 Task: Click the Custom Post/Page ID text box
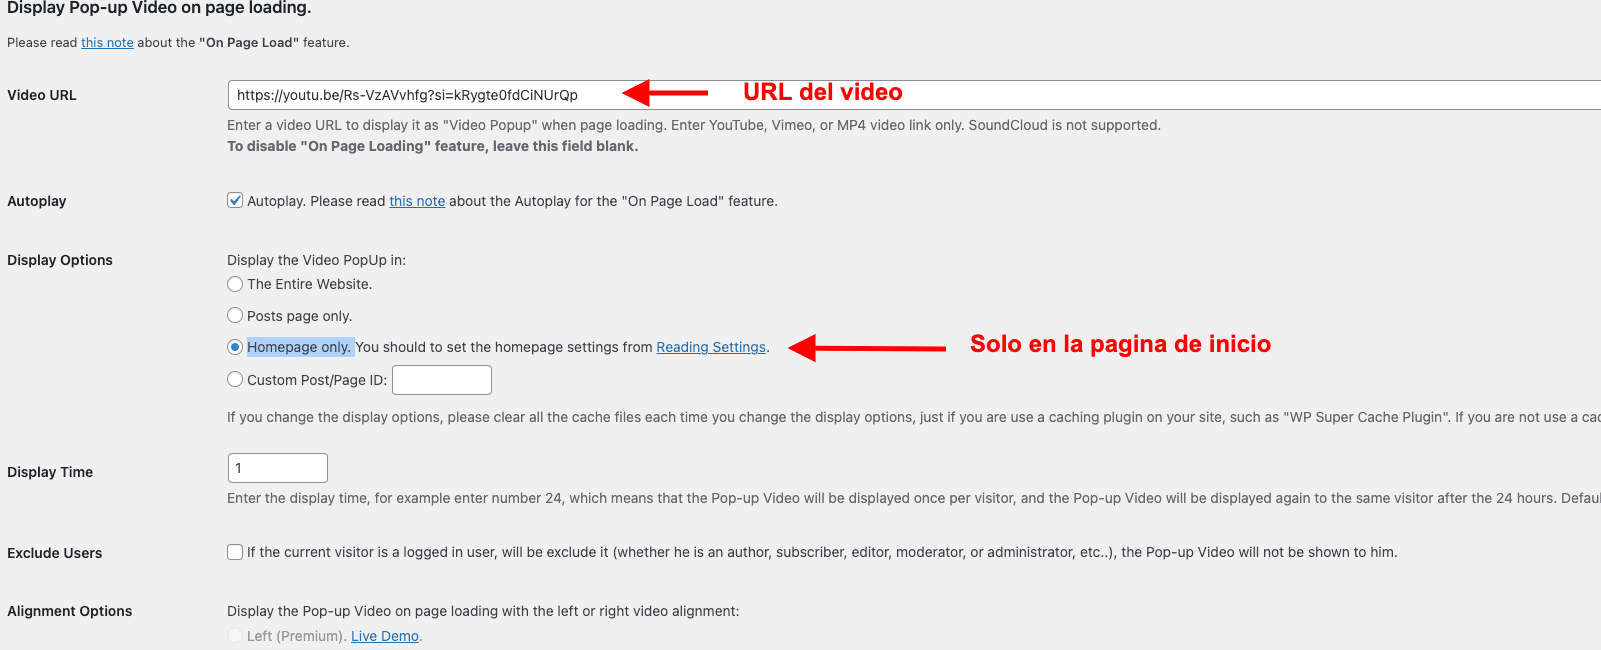tap(442, 380)
